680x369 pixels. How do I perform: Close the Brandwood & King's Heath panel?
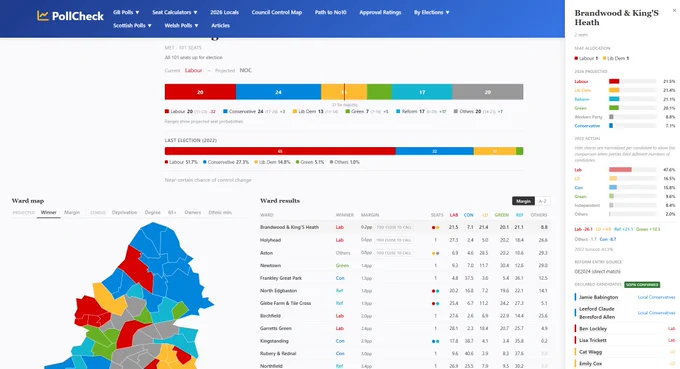(674, 10)
